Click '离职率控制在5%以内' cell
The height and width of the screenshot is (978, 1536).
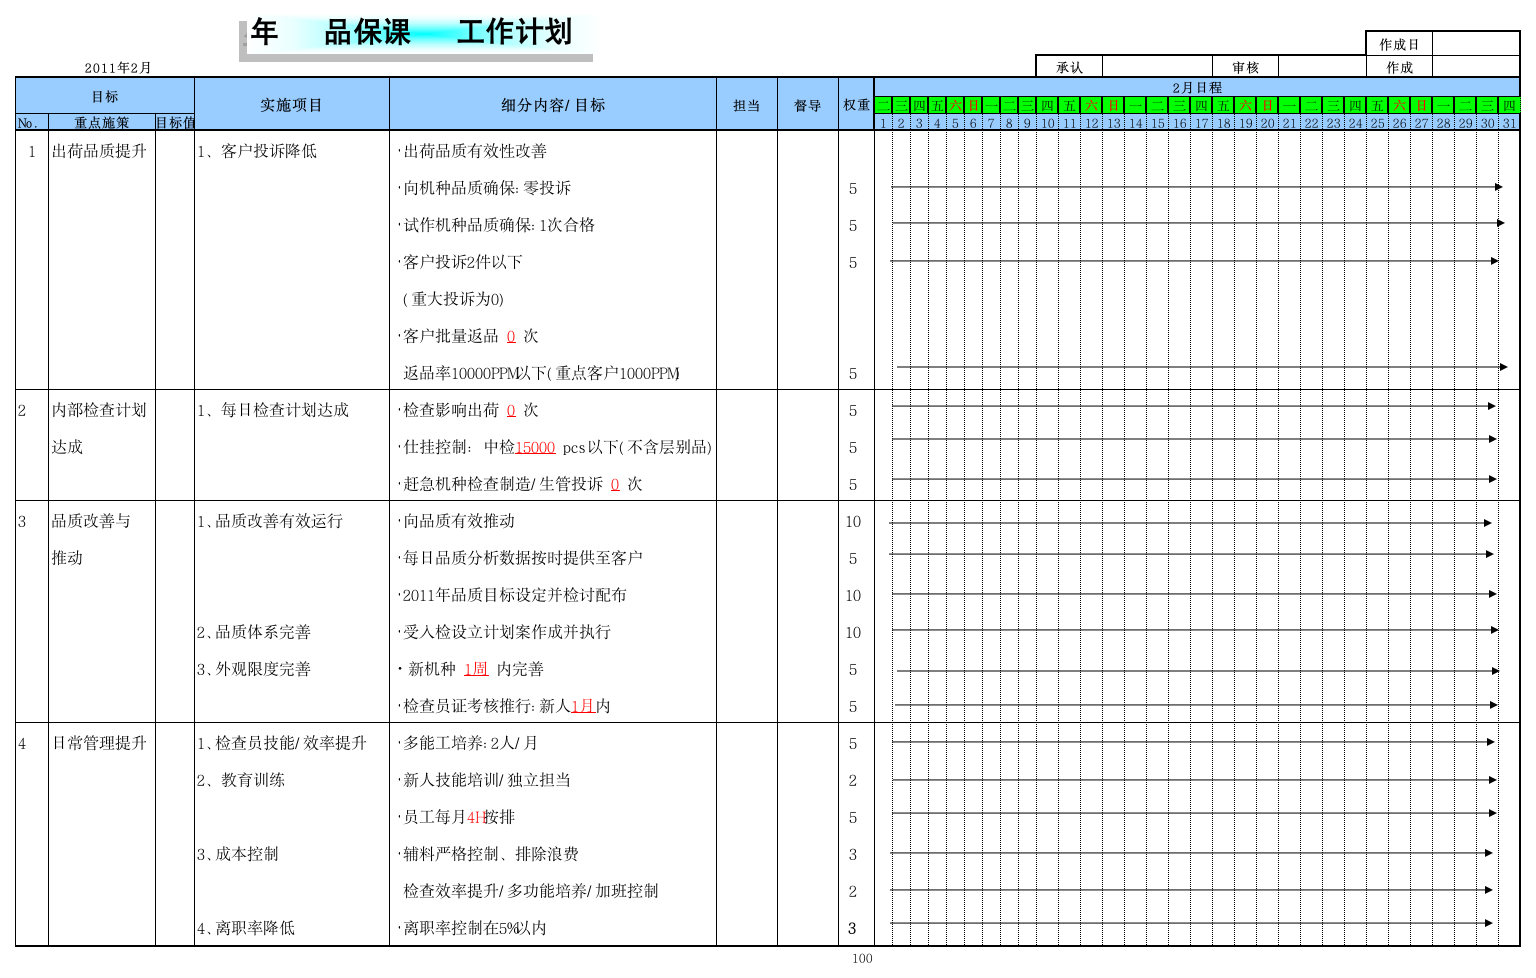click(x=473, y=928)
